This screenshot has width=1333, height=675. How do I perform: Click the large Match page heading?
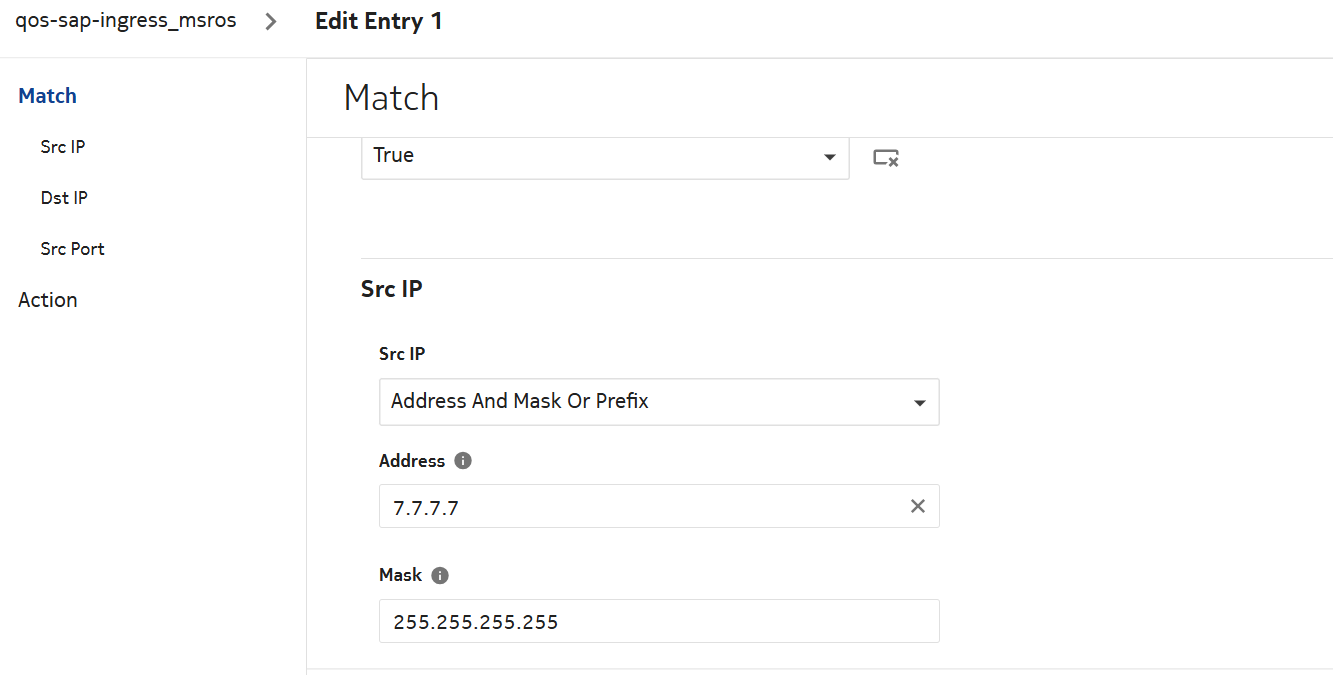tap(391, 98)
